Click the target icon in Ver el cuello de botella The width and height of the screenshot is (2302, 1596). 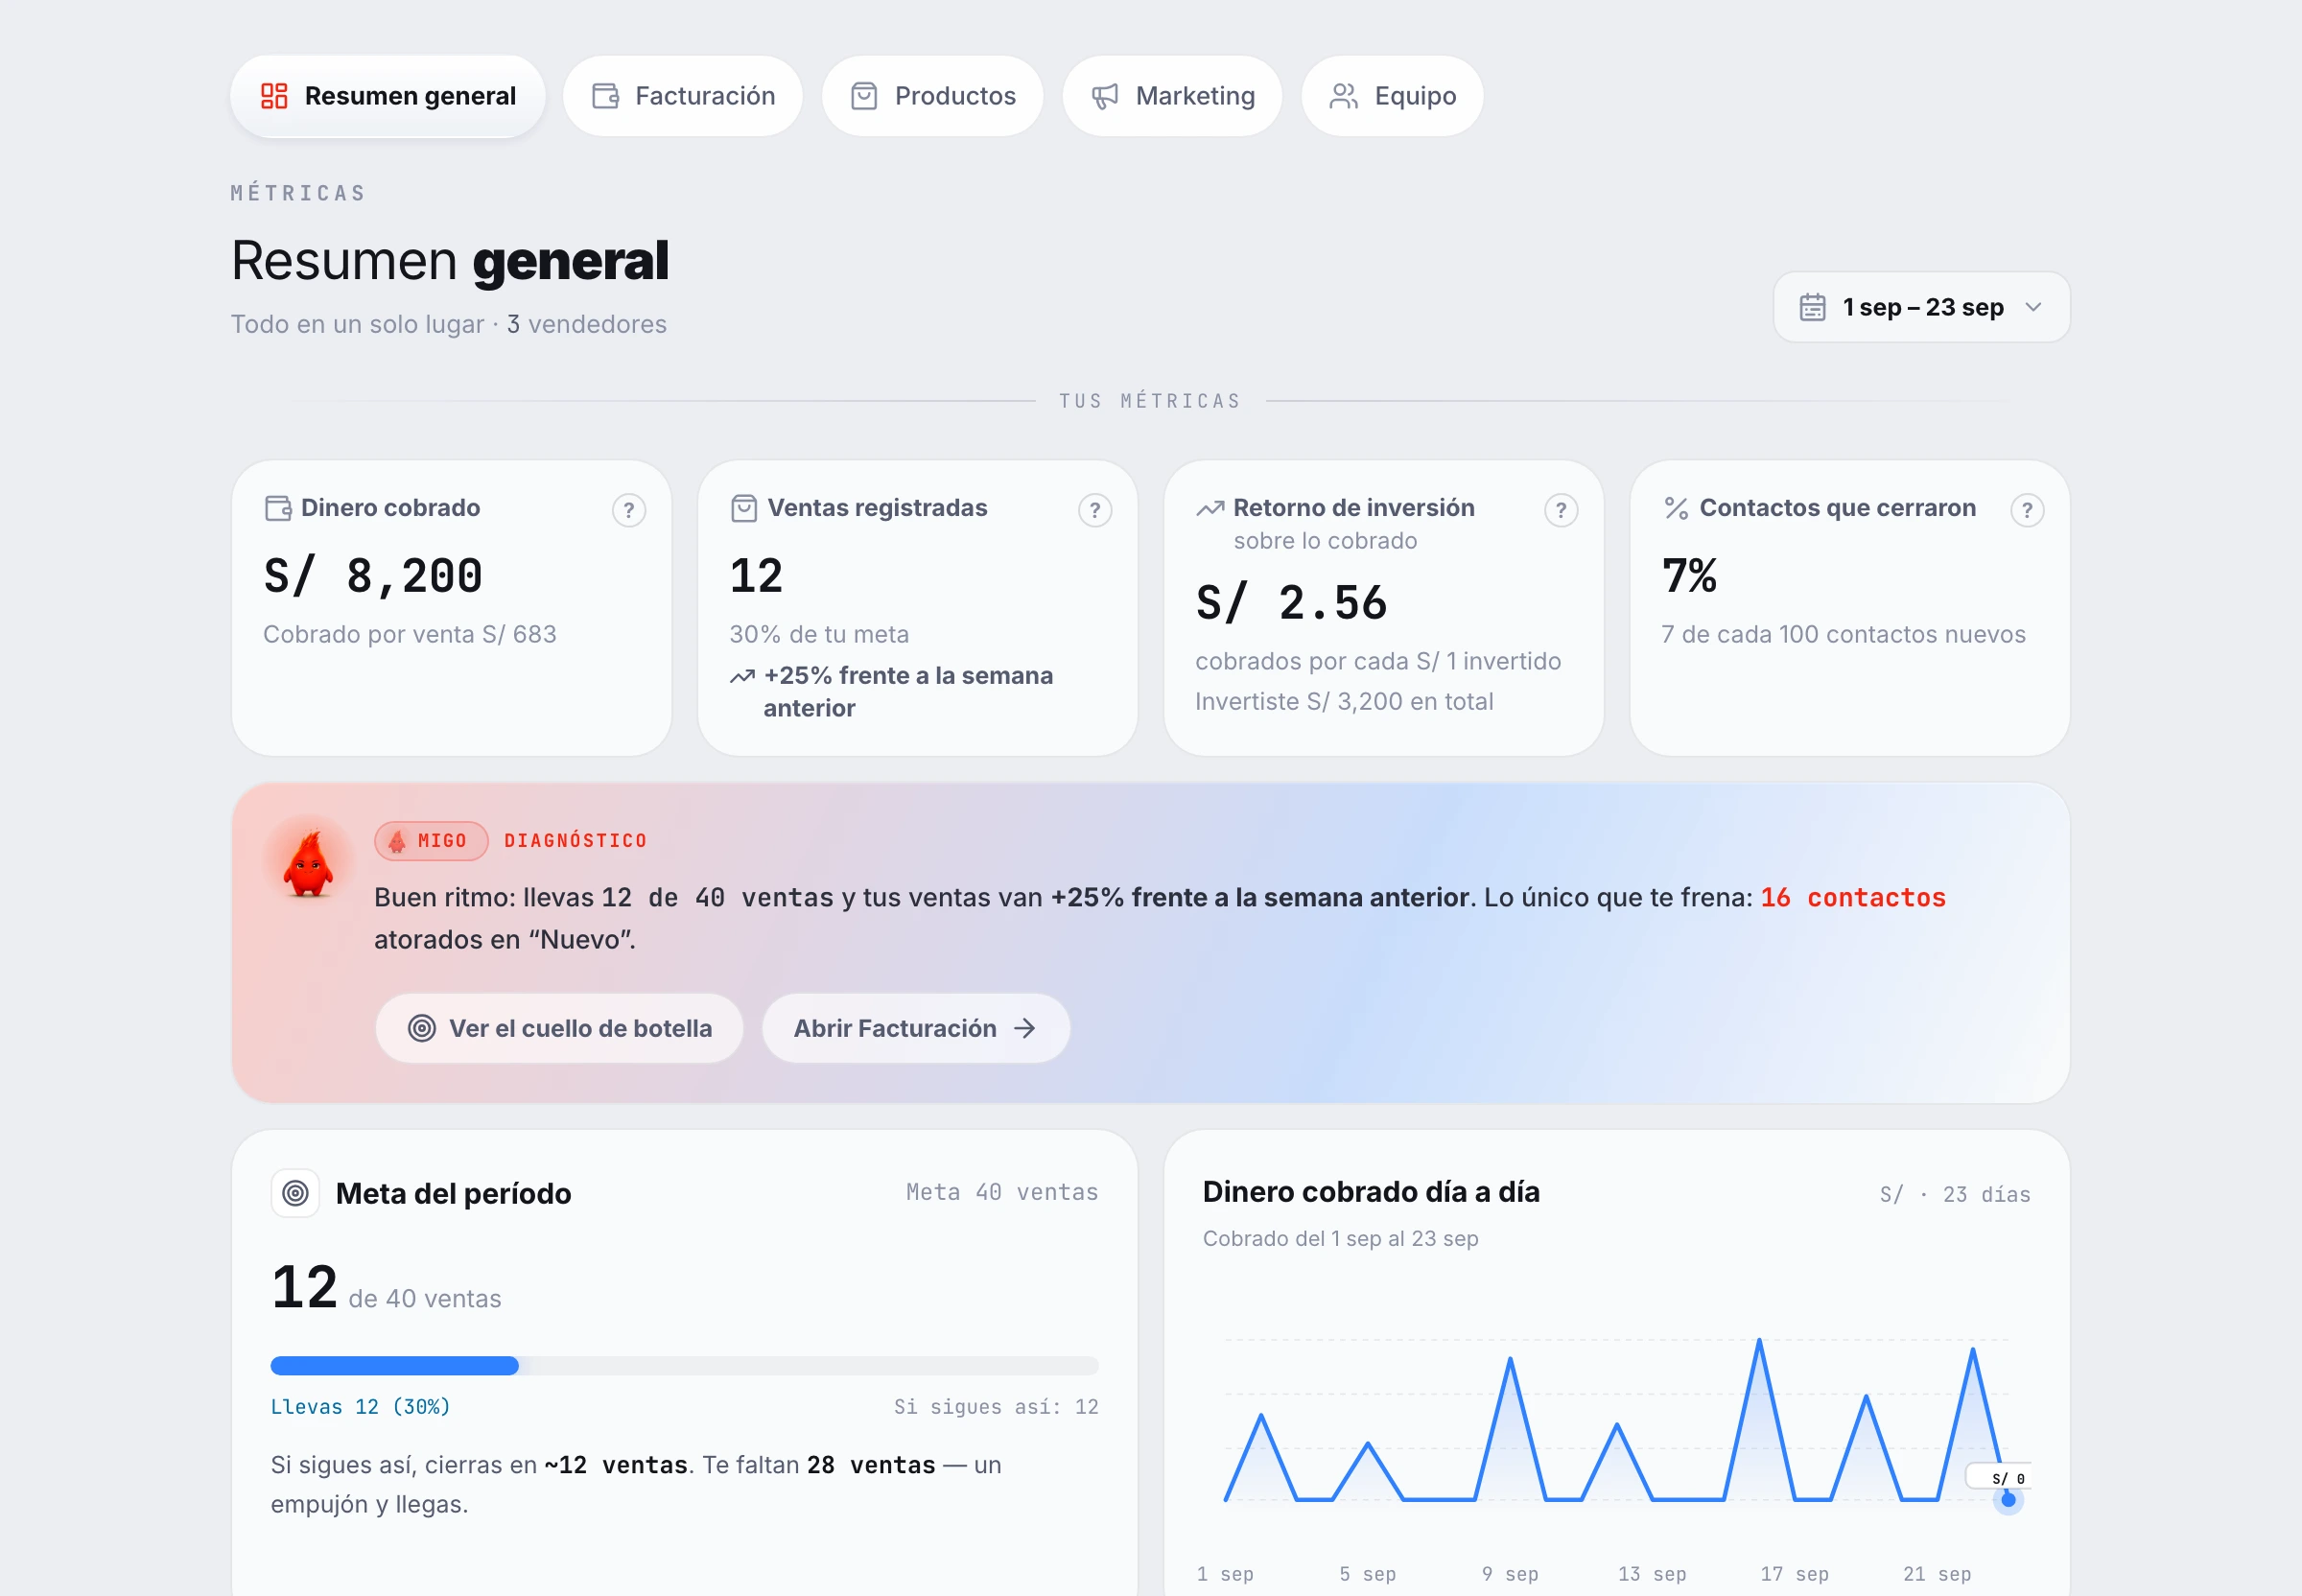click(422, 1028)
